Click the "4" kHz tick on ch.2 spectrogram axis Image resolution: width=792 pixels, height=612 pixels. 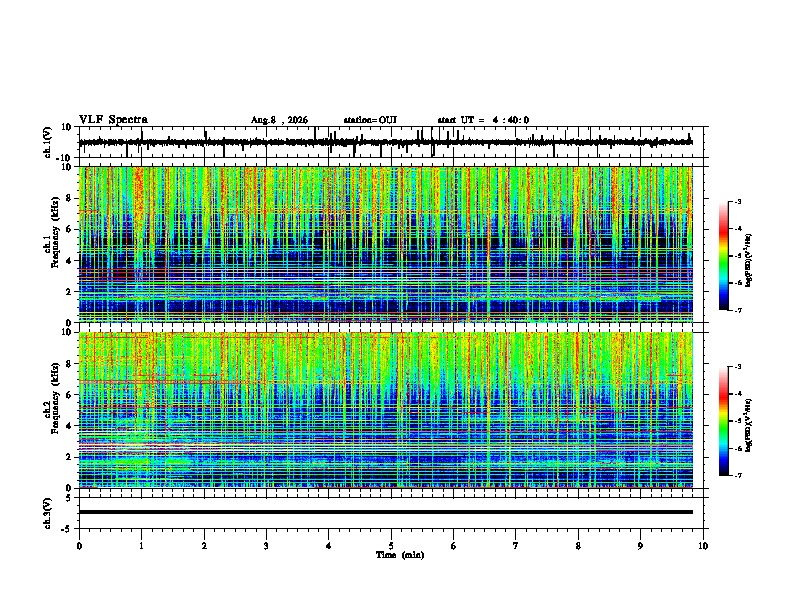[70, 426]
